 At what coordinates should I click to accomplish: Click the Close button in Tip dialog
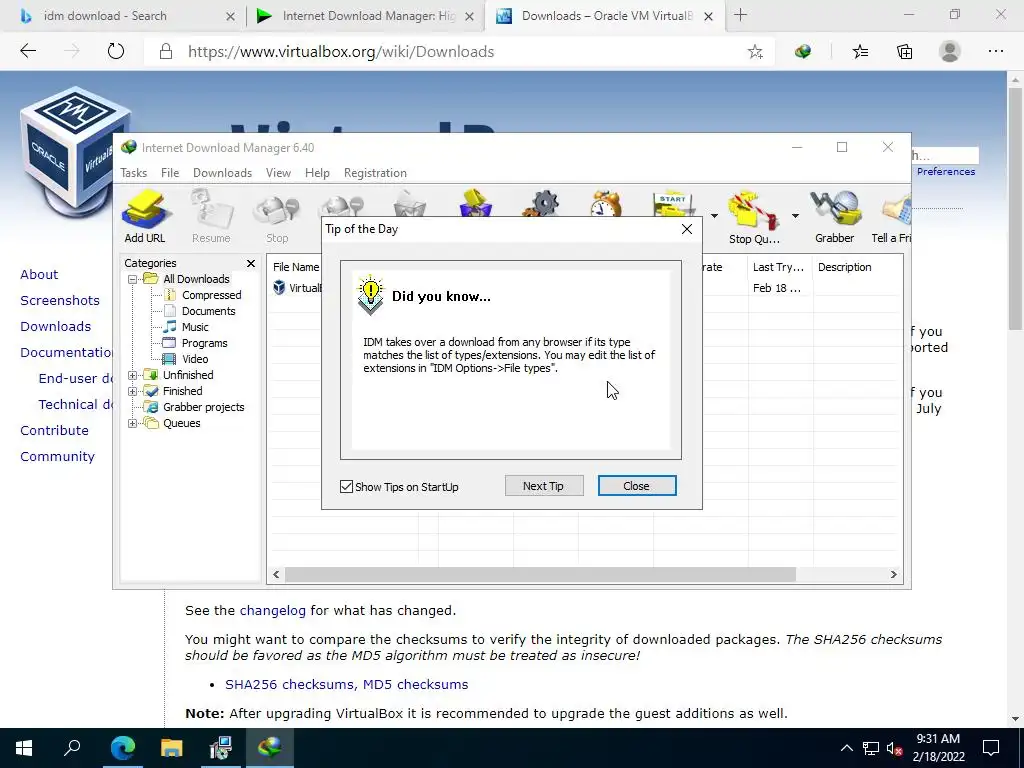(637, 486)
